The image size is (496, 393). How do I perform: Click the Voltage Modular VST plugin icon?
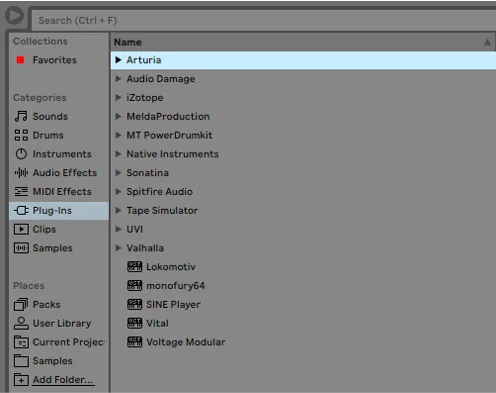(135, 342)
